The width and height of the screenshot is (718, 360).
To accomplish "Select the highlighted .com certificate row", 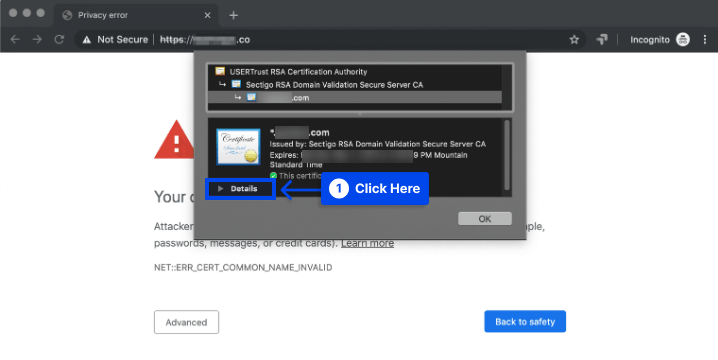I will pyautogui.click(x=355, y=97).
